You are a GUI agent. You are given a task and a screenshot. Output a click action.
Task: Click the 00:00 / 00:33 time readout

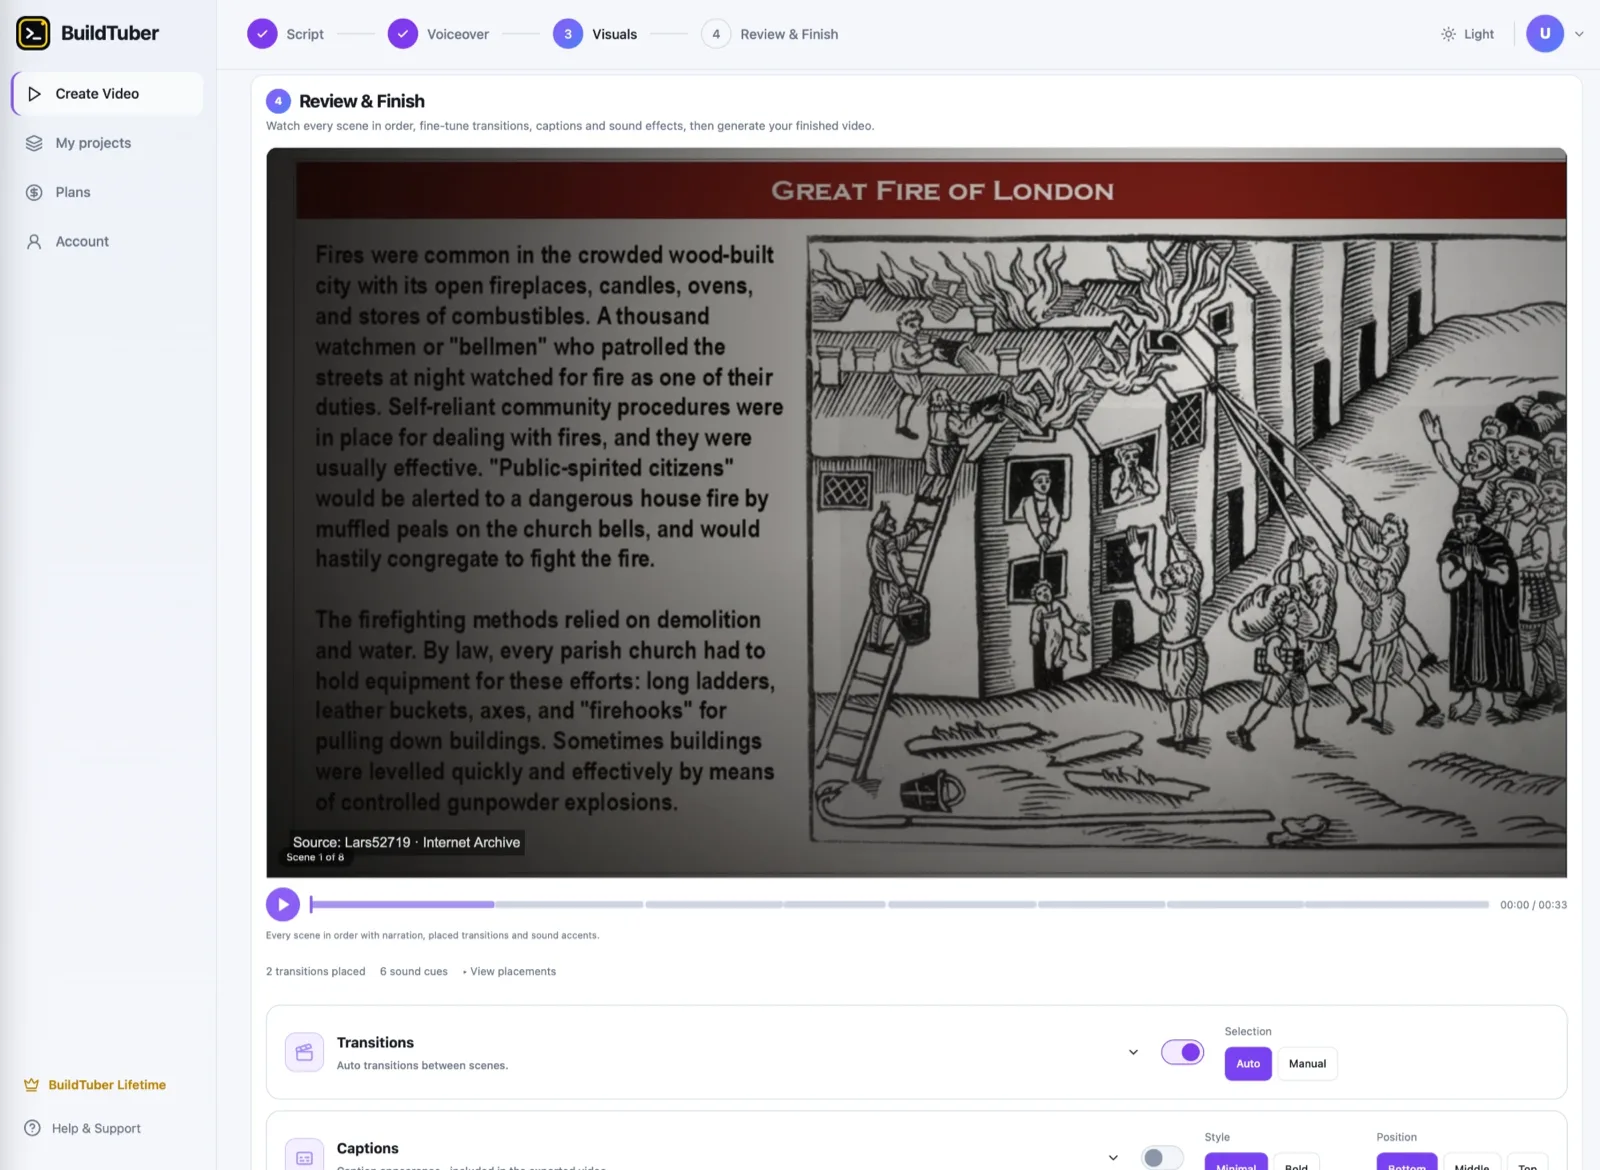point(1533,905)
